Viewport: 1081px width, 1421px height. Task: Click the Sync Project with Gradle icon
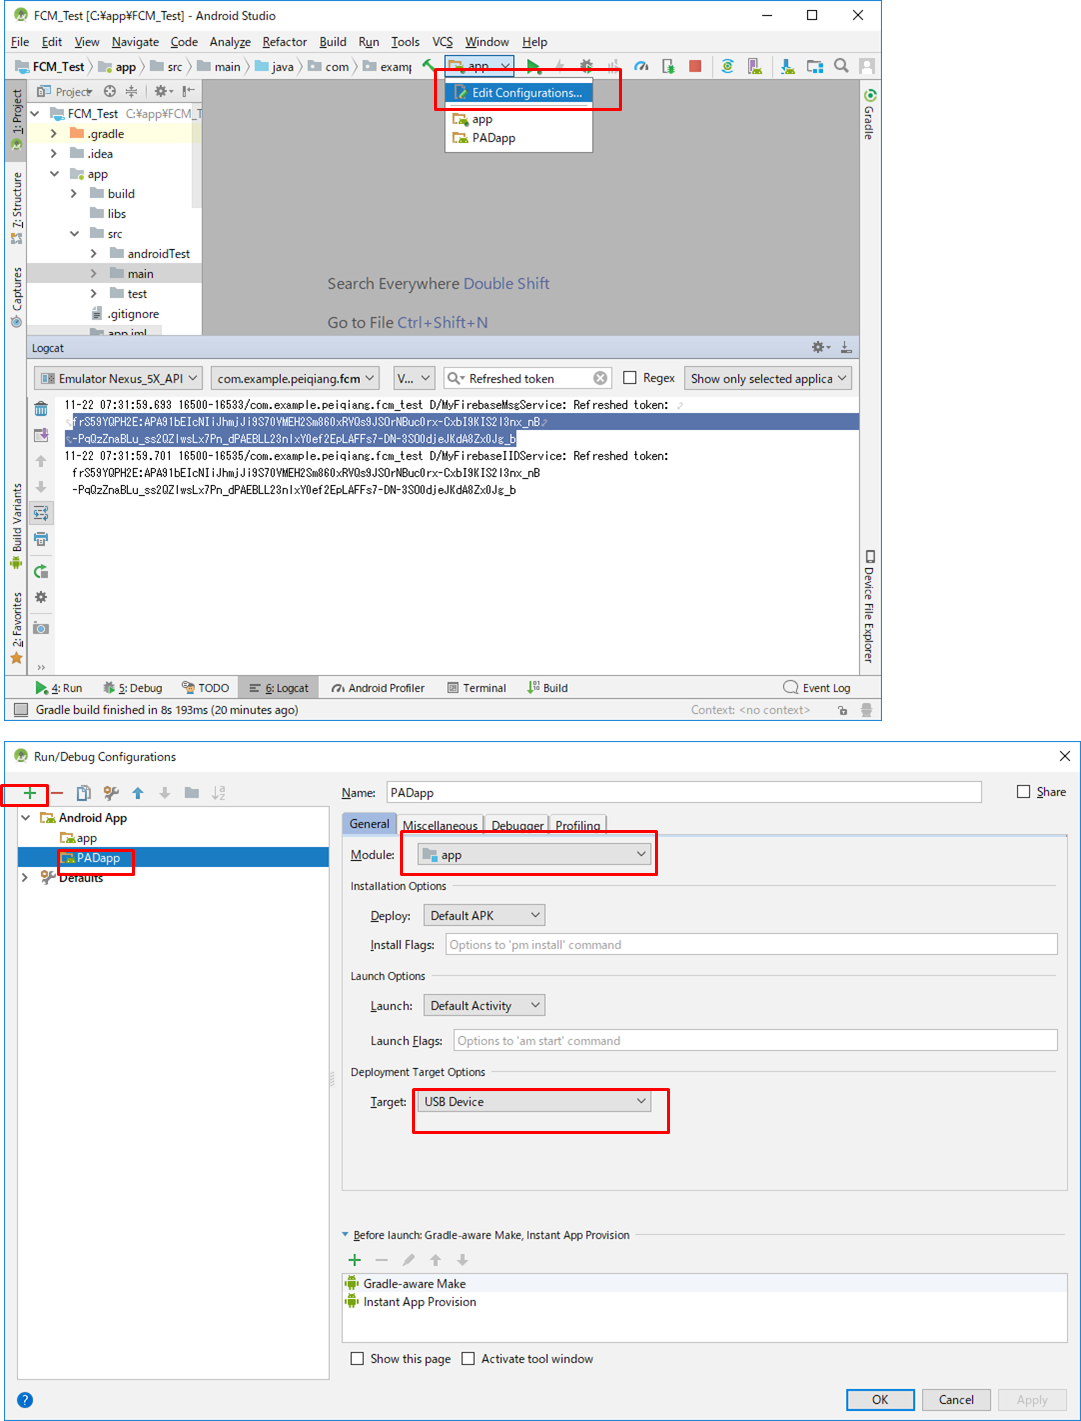pos(728,66)
